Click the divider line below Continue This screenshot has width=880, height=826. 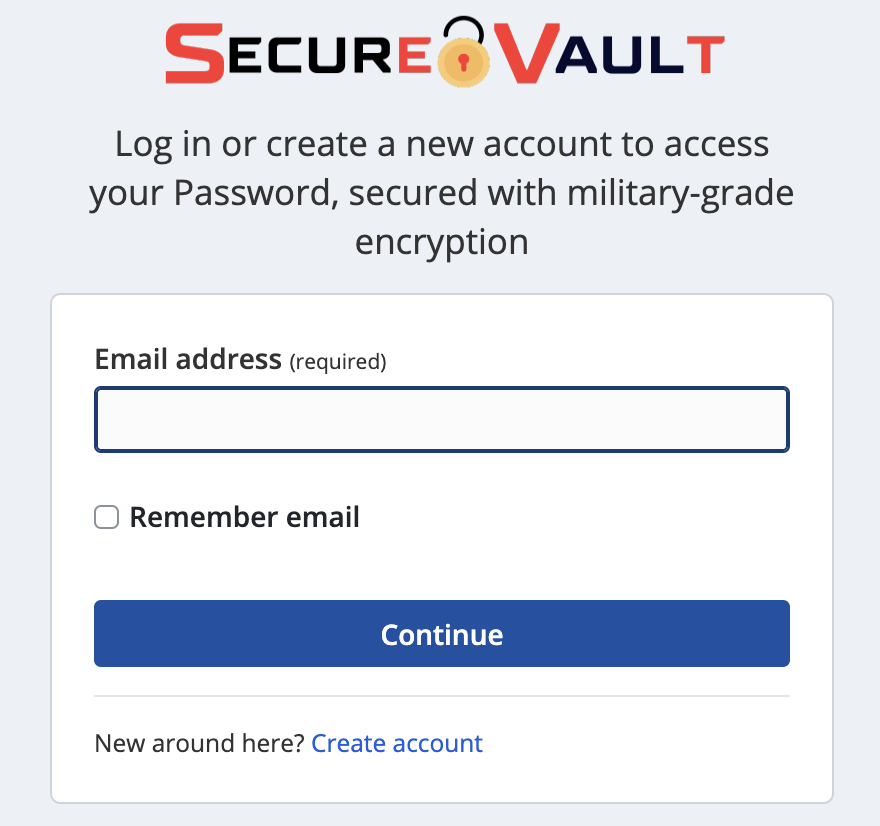click(x=442, y=696)
